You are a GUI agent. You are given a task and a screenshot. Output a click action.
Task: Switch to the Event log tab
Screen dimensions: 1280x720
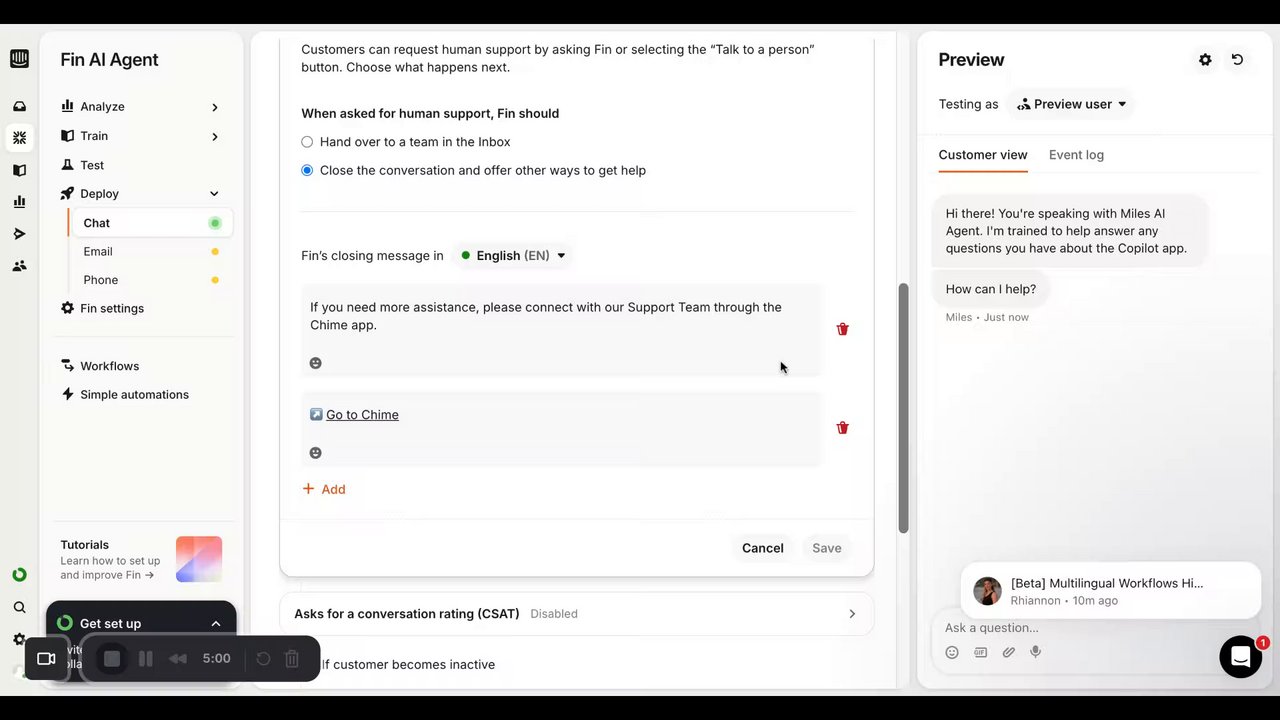[x=1076, y=155]
